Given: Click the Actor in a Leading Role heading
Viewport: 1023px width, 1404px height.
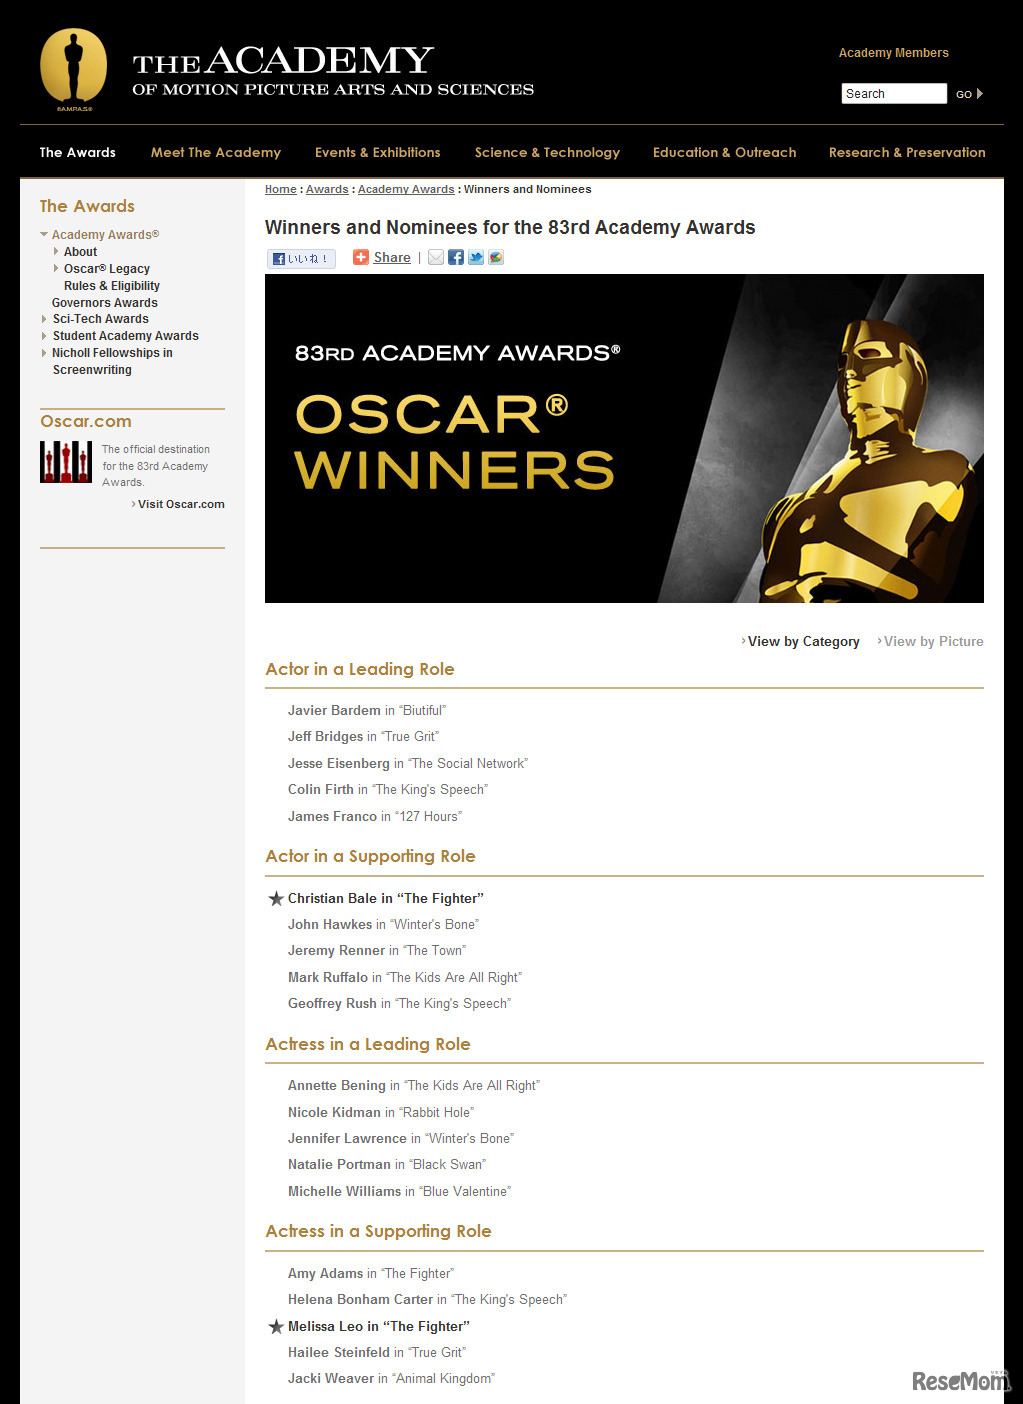Looking at the screenshot, I should [360, 669].
